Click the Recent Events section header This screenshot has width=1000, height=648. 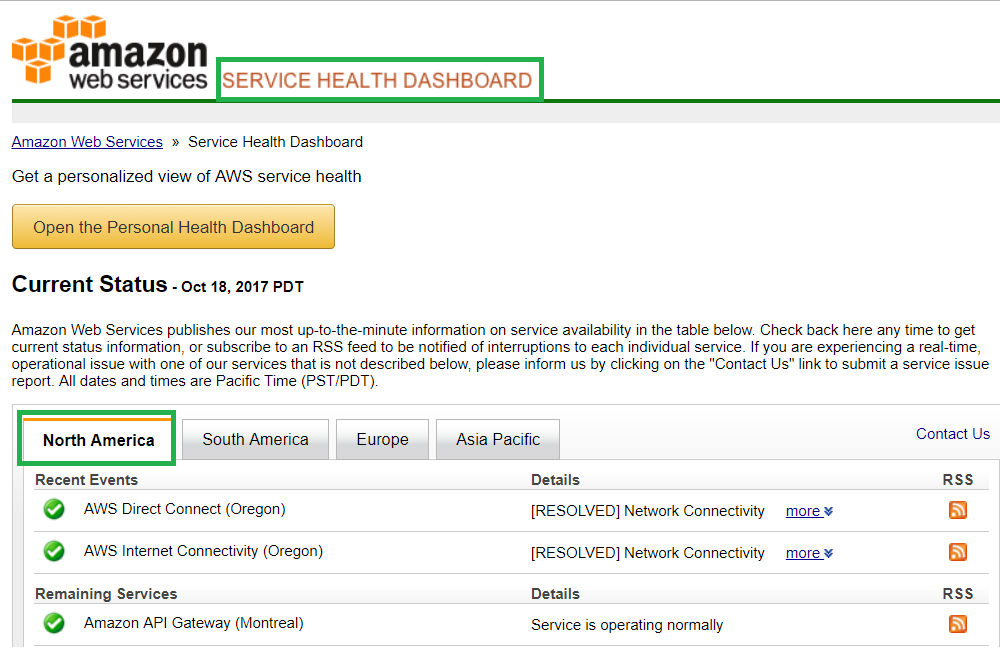pyautogui.click(x=86, y=480)
